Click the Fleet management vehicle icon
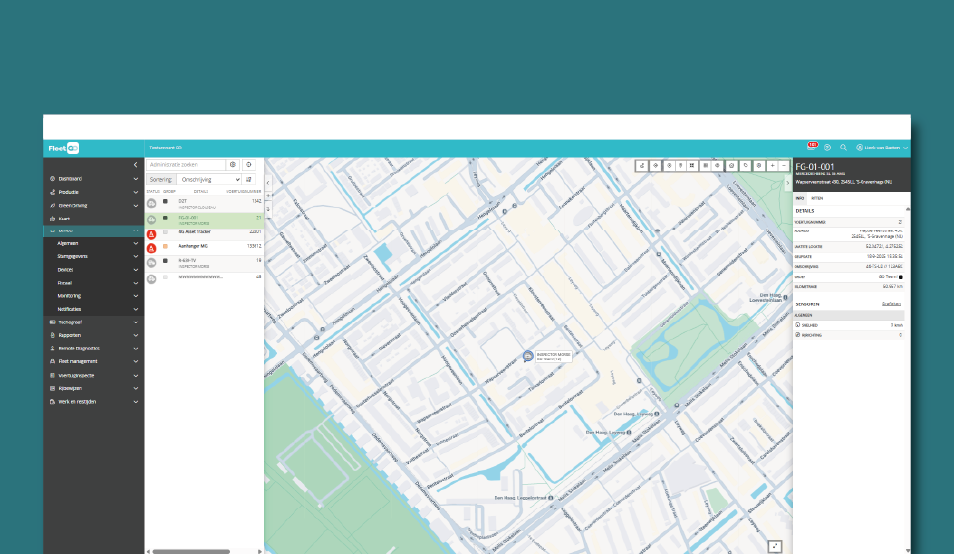The image size is (954, 554). tap(52, 361)
